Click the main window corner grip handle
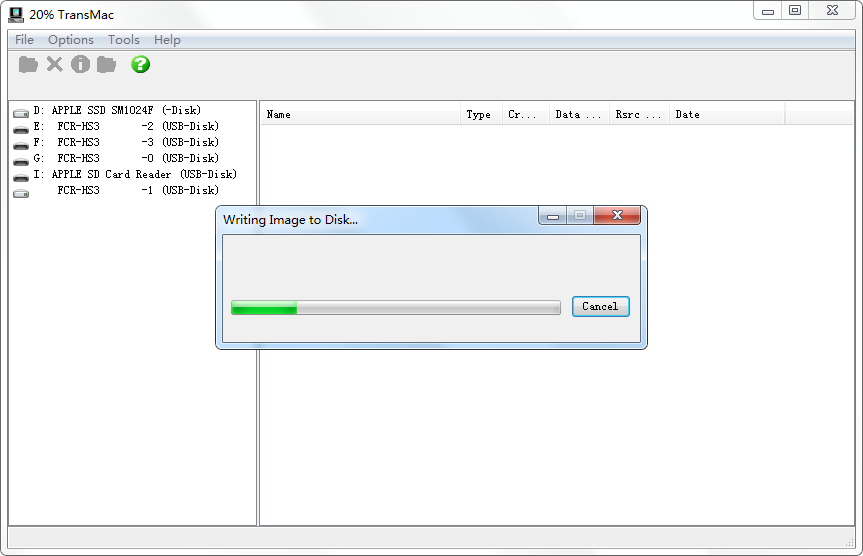 coord(849,543)
